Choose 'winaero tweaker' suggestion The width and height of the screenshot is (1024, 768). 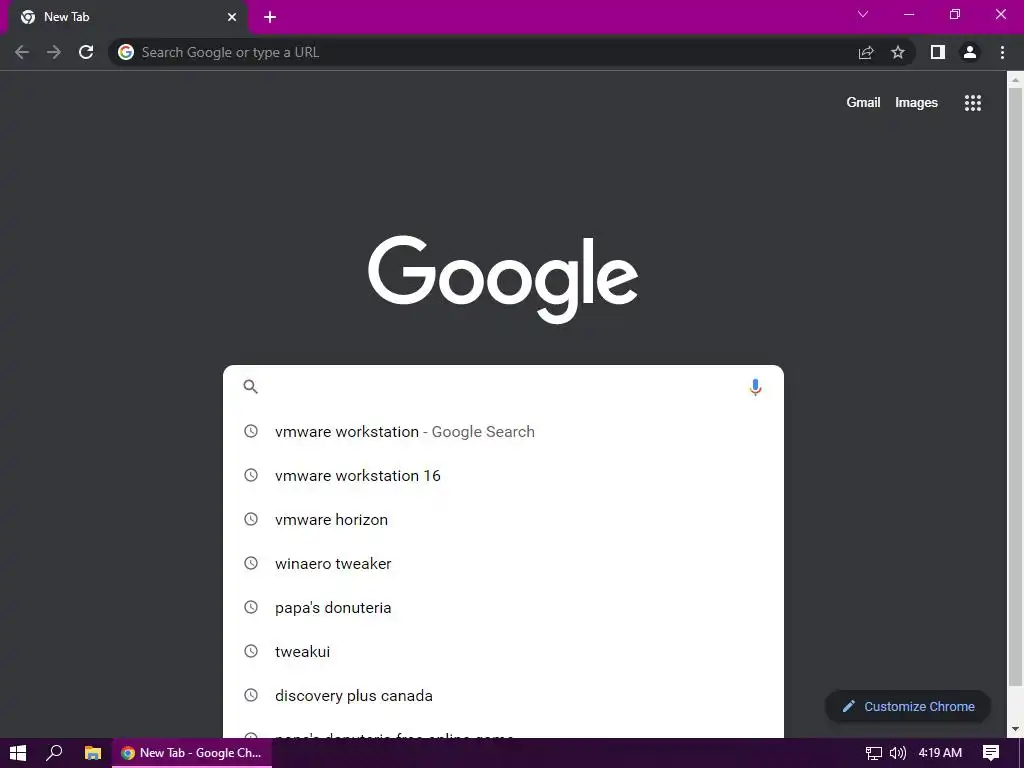503,564
